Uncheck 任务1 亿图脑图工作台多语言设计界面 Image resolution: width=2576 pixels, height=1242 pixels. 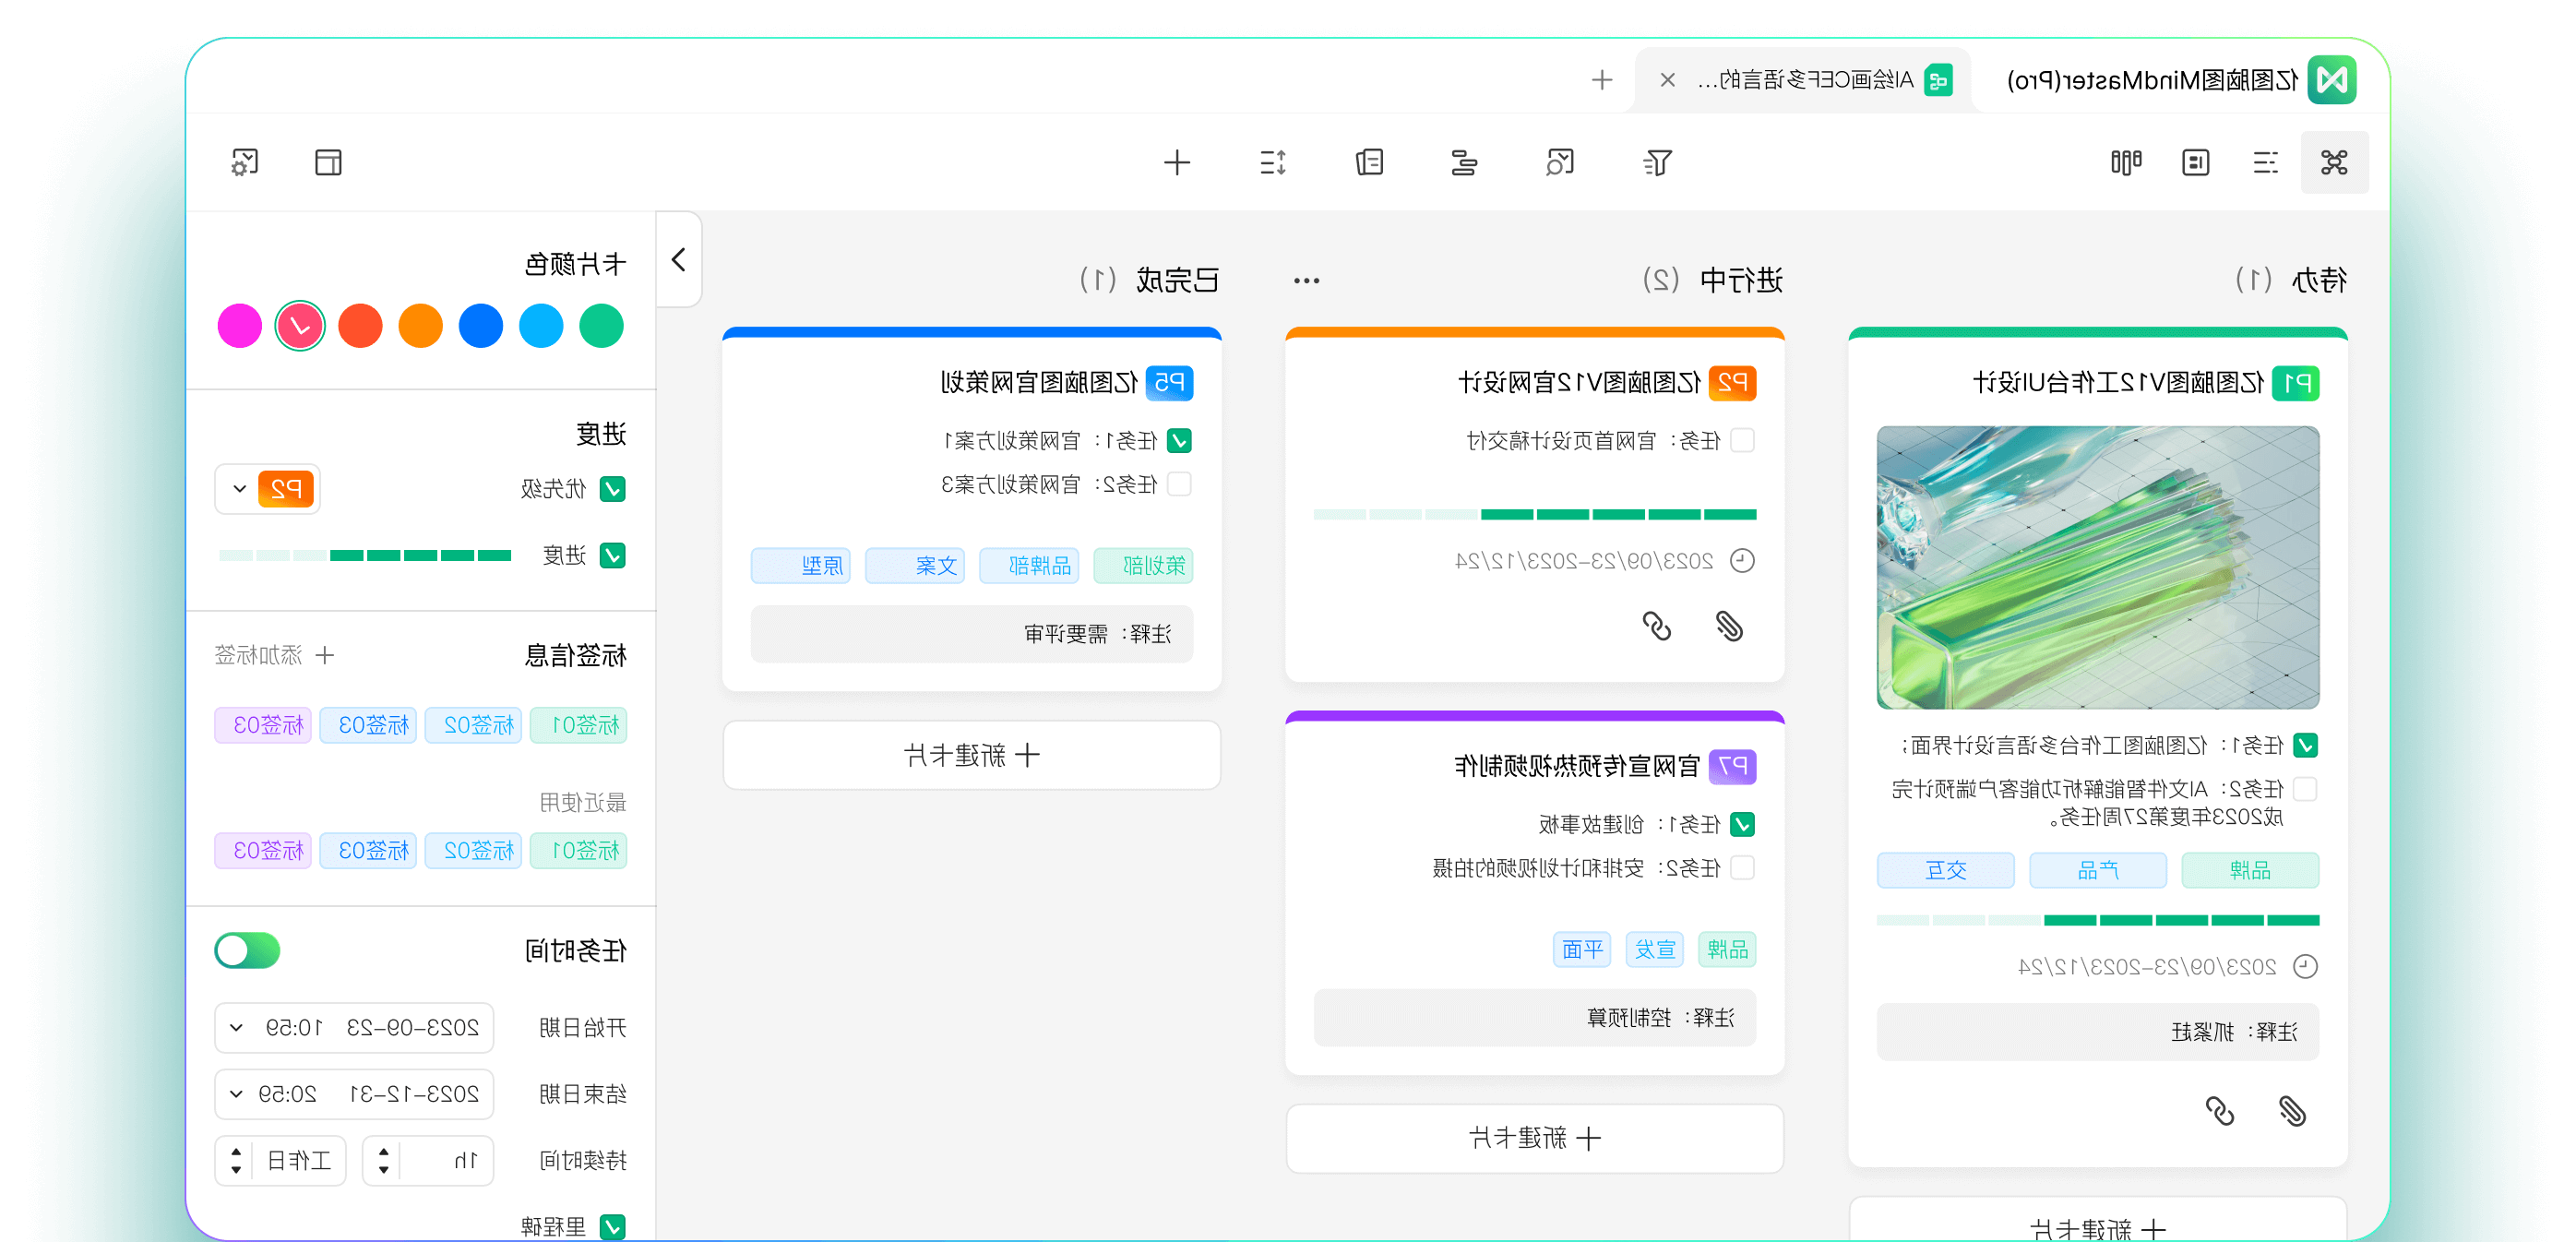click(x=2305, y=745)
